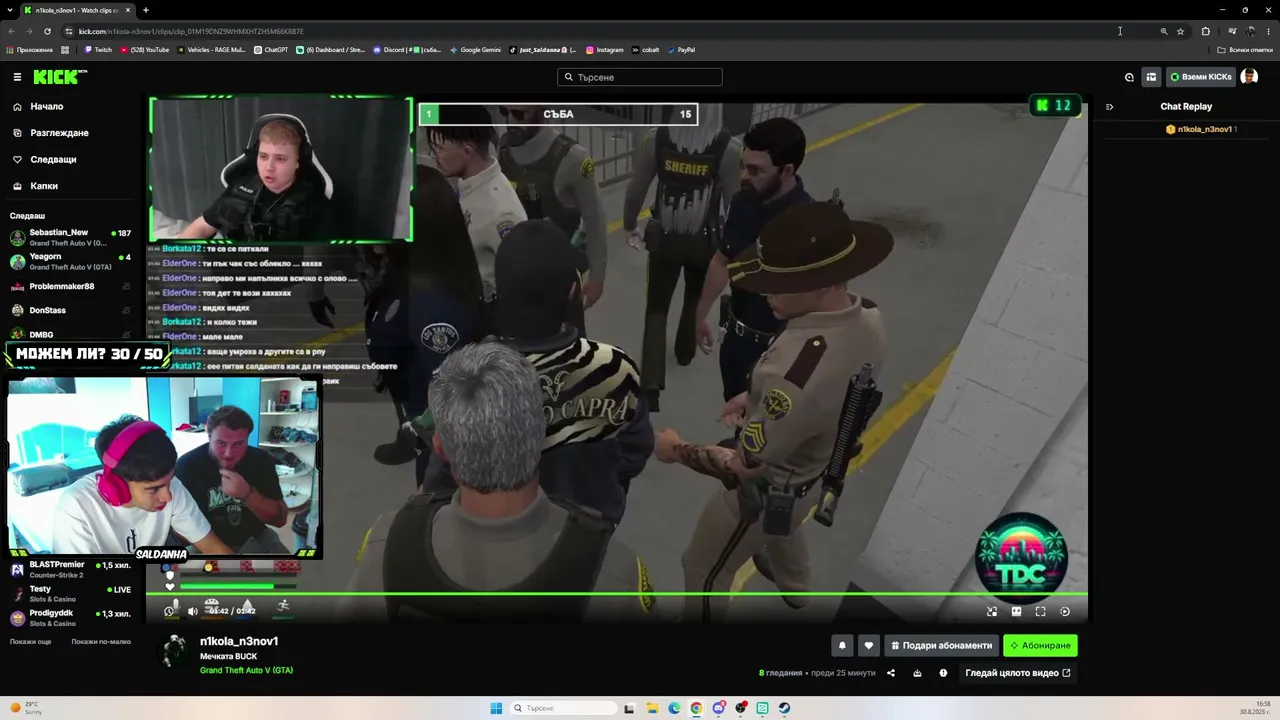Viewport: 1280px width, 720px height.
Task: Open the Всички отметки bookmarks folder
Action: click(x=1245, y=50)
